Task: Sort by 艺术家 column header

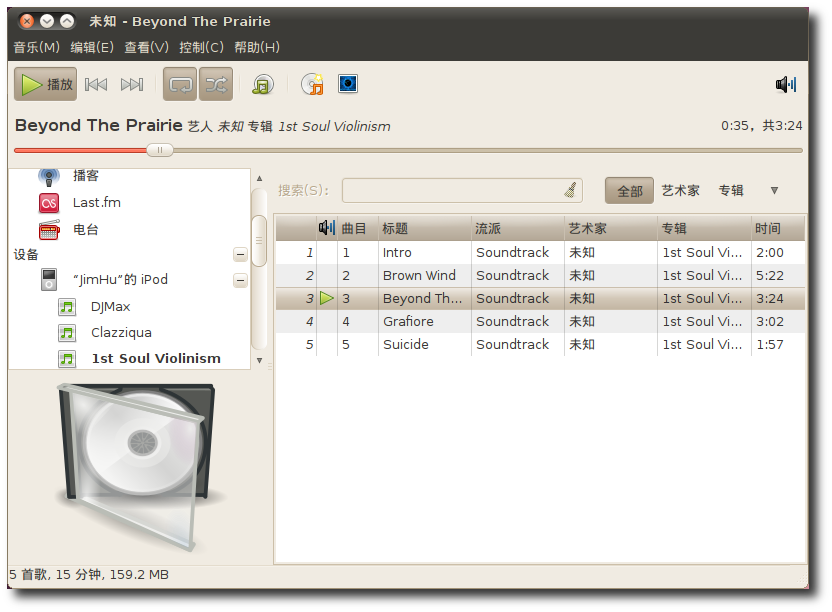Action: pyautogui.click(x=611, y=228)
